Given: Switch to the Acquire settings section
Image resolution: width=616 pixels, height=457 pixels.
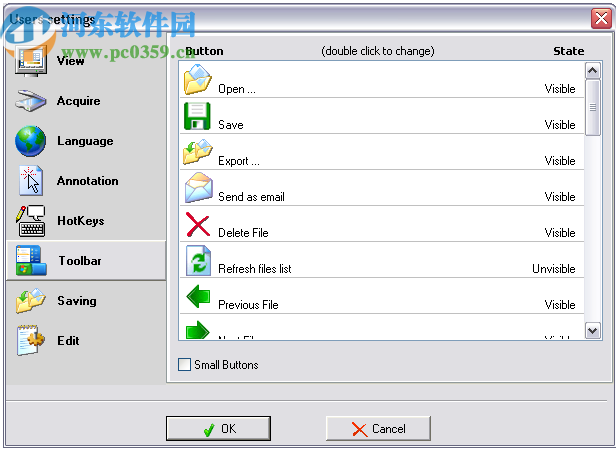Looking at the screenshot, I should tap(86, 101).
